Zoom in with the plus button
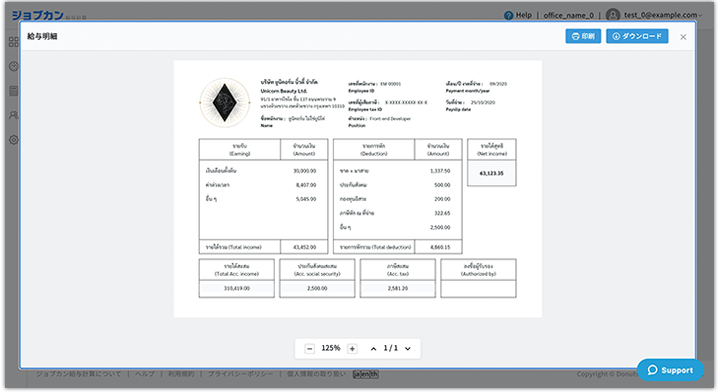 [352, 348]
